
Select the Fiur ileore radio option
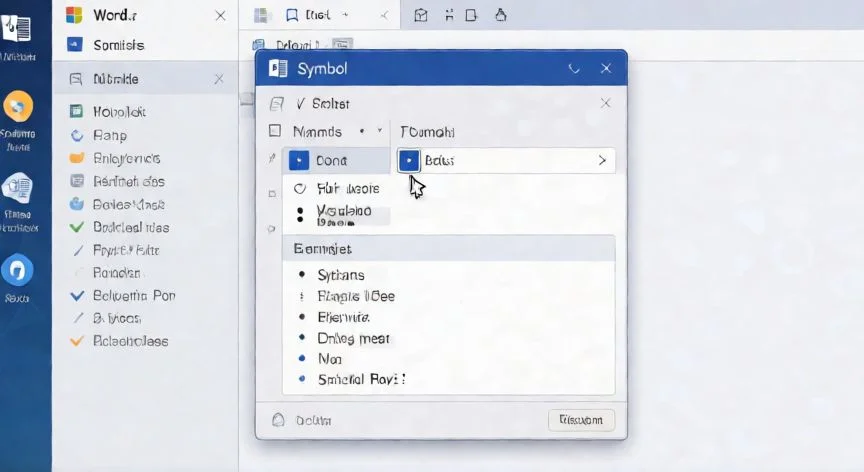[x=300, y=189]
